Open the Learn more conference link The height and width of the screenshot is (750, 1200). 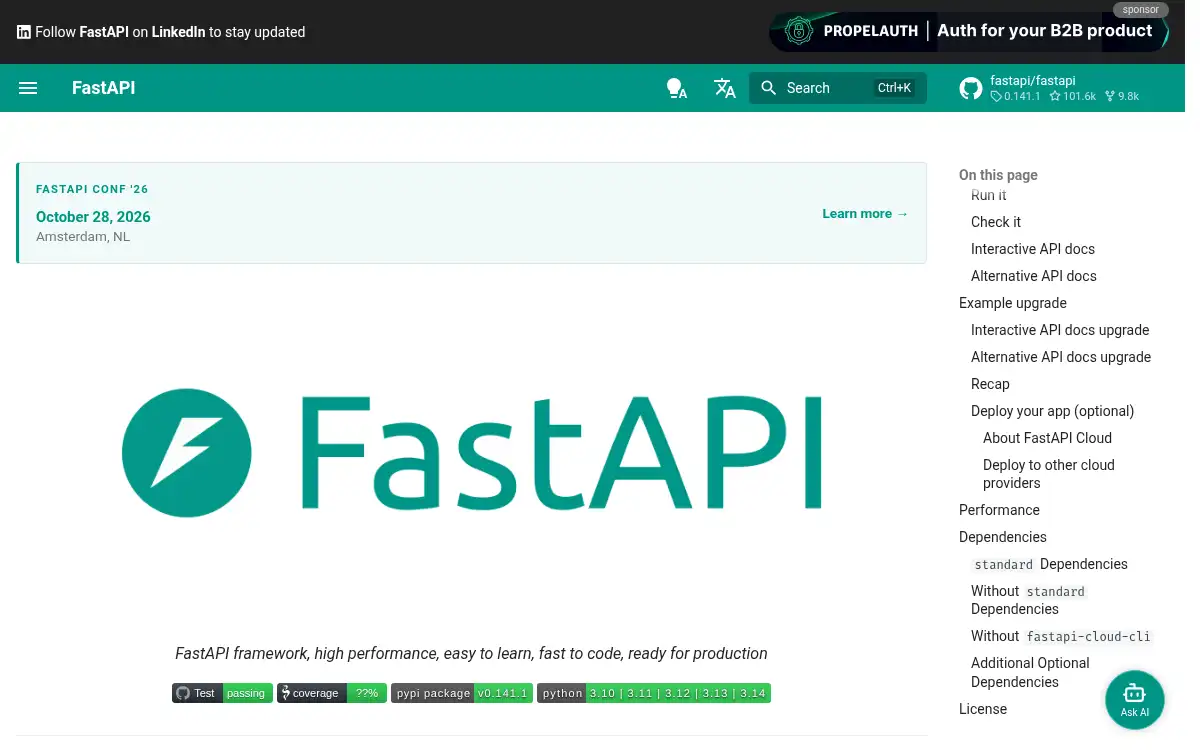tap(865, 213)
